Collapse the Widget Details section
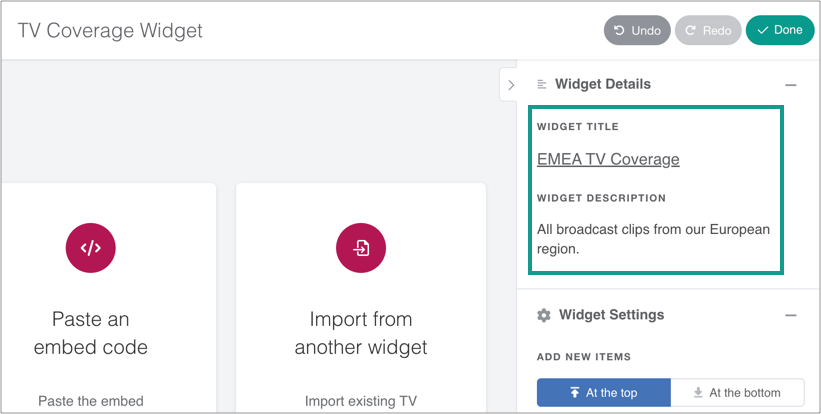The width and height of the screenshot is (821, 414). click(x=790, y=85)
